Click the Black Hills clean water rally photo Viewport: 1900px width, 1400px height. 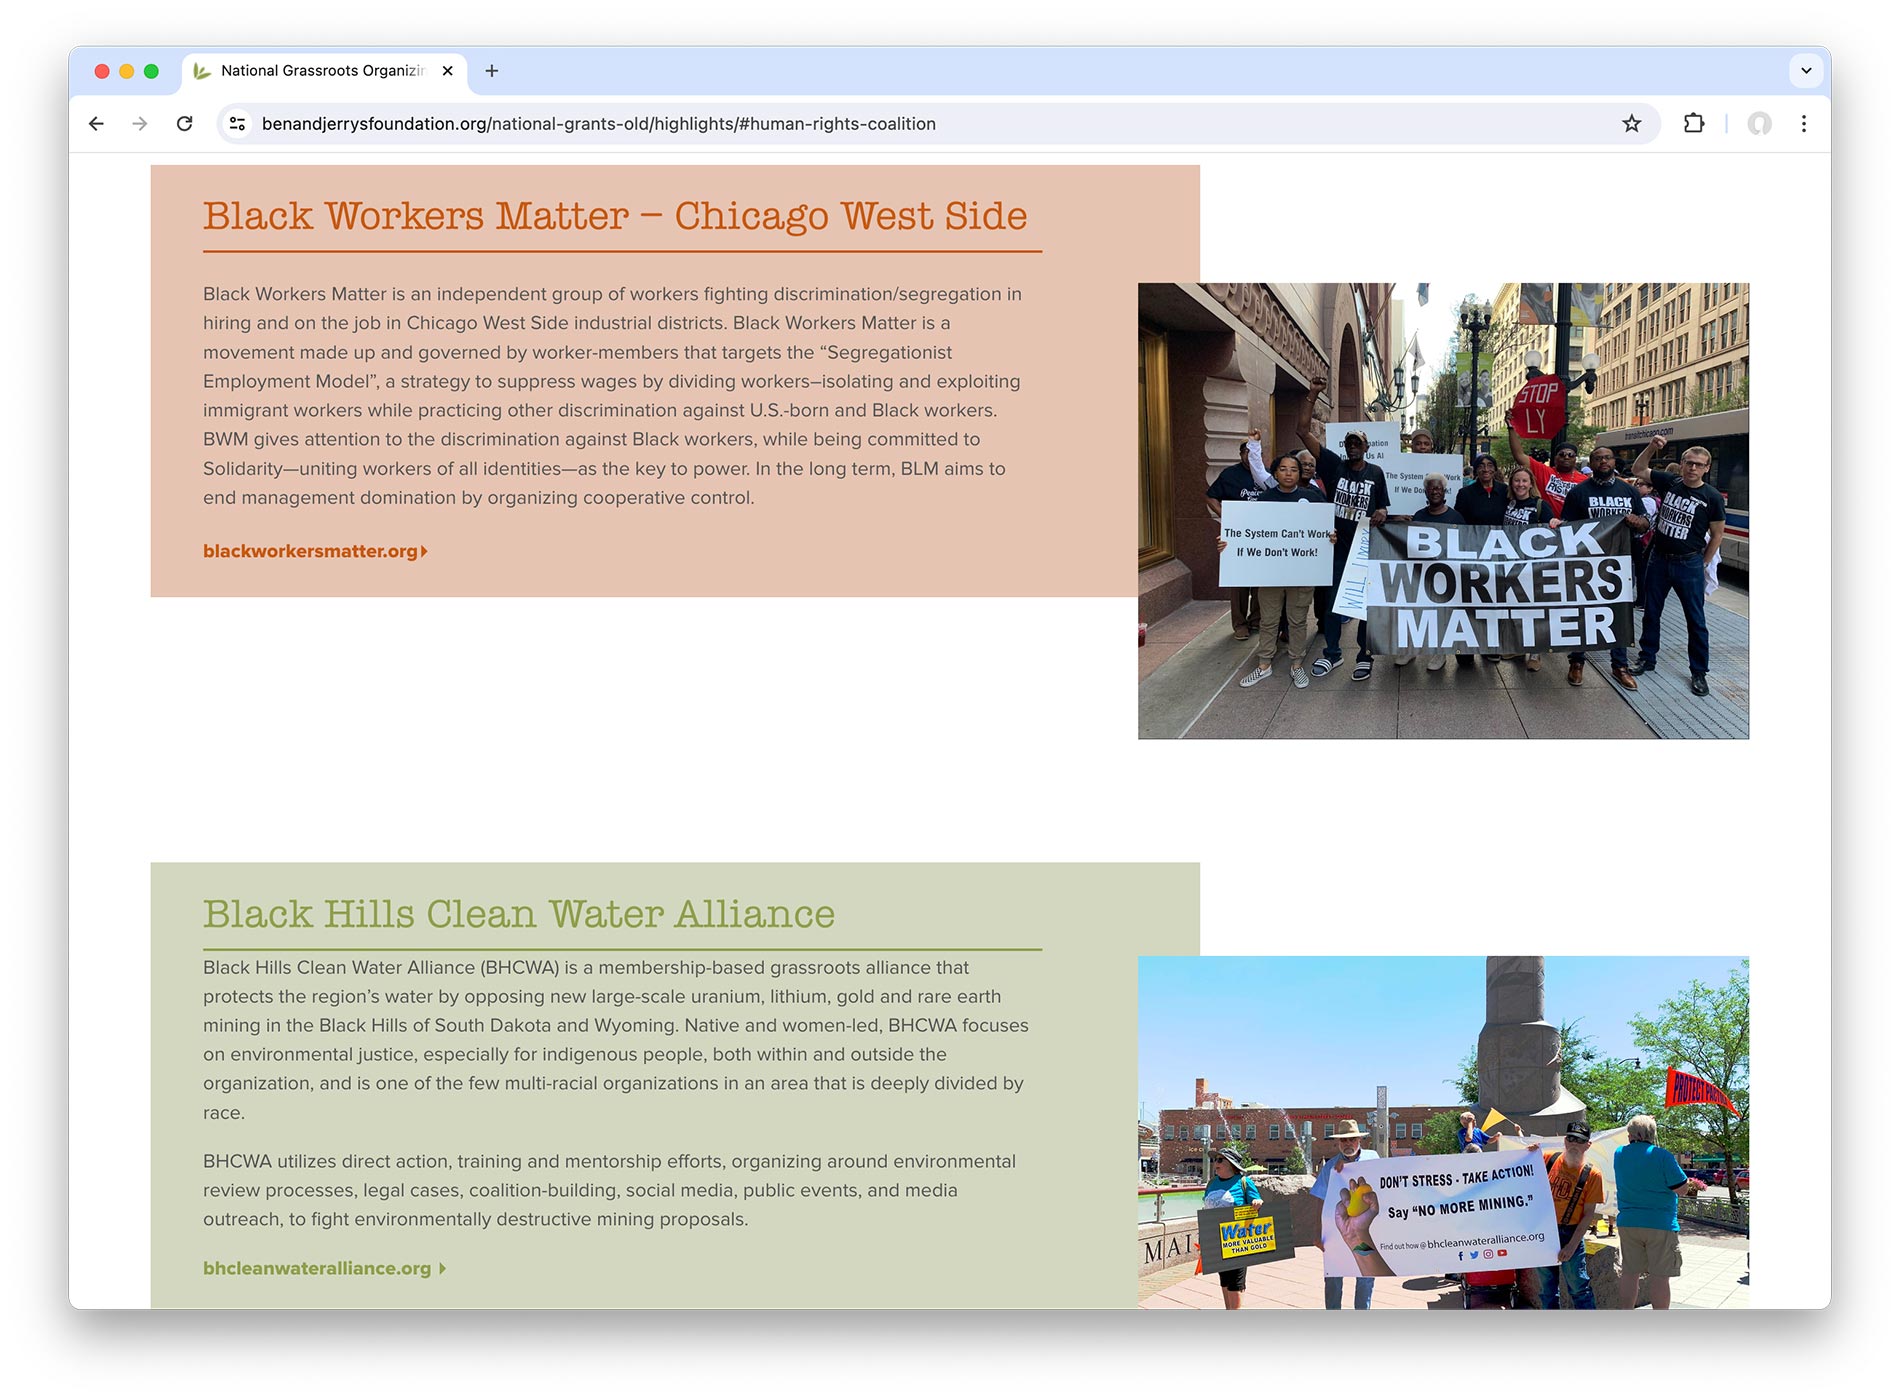(1443, 1132)
